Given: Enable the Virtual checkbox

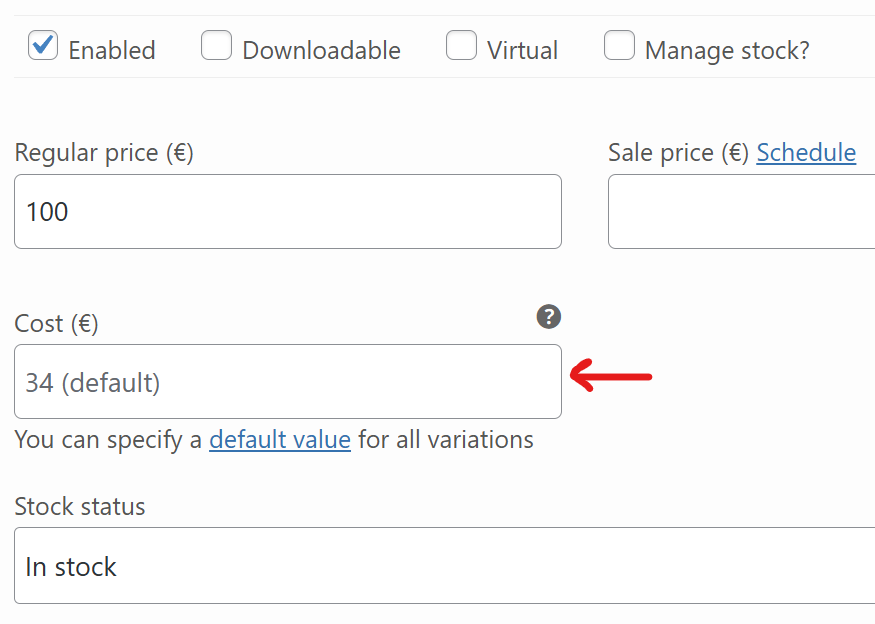Looking at the screenshot, I should [x=461, y=45].
